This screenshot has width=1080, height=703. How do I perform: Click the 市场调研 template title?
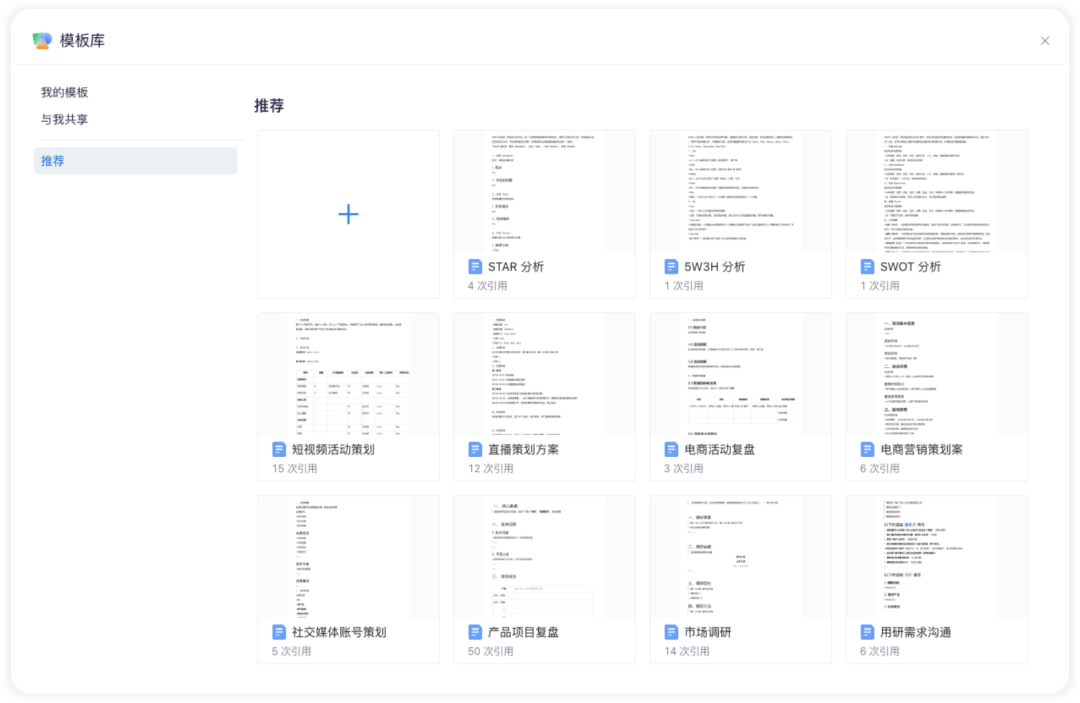point(707,632)
